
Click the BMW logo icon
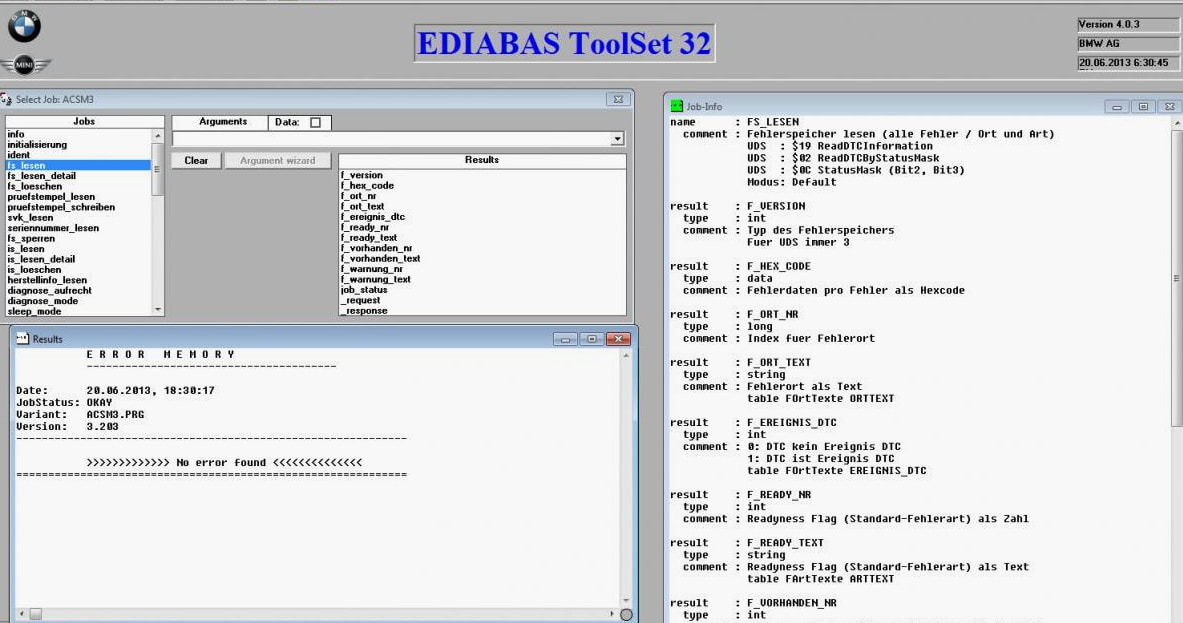point(24,26)
